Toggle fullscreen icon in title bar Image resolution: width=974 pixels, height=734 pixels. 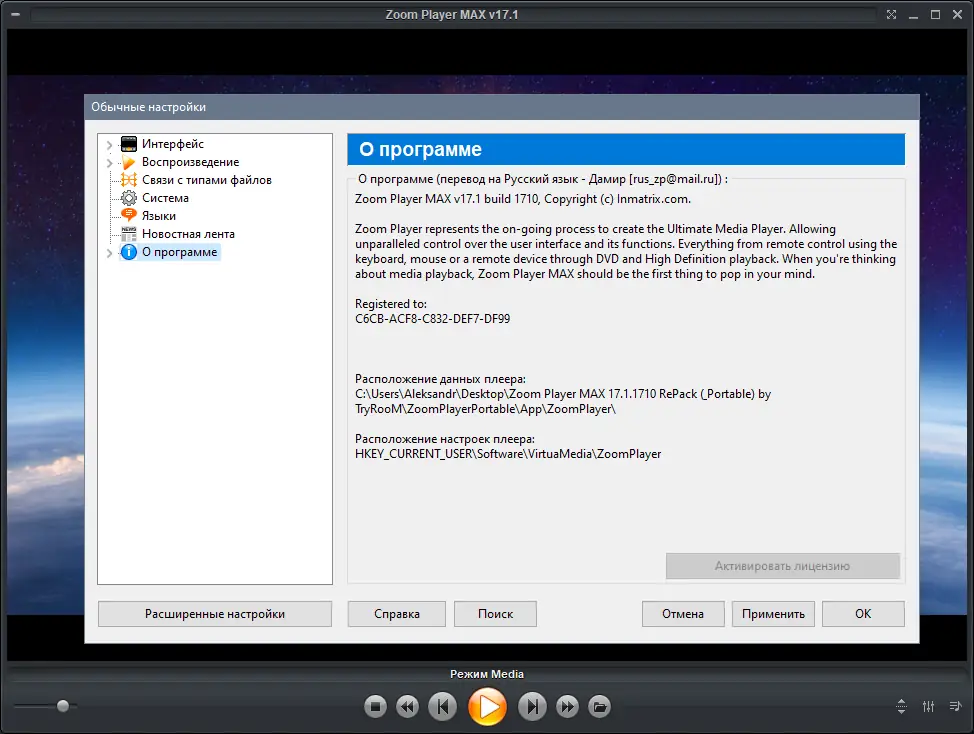coord(891,14)
